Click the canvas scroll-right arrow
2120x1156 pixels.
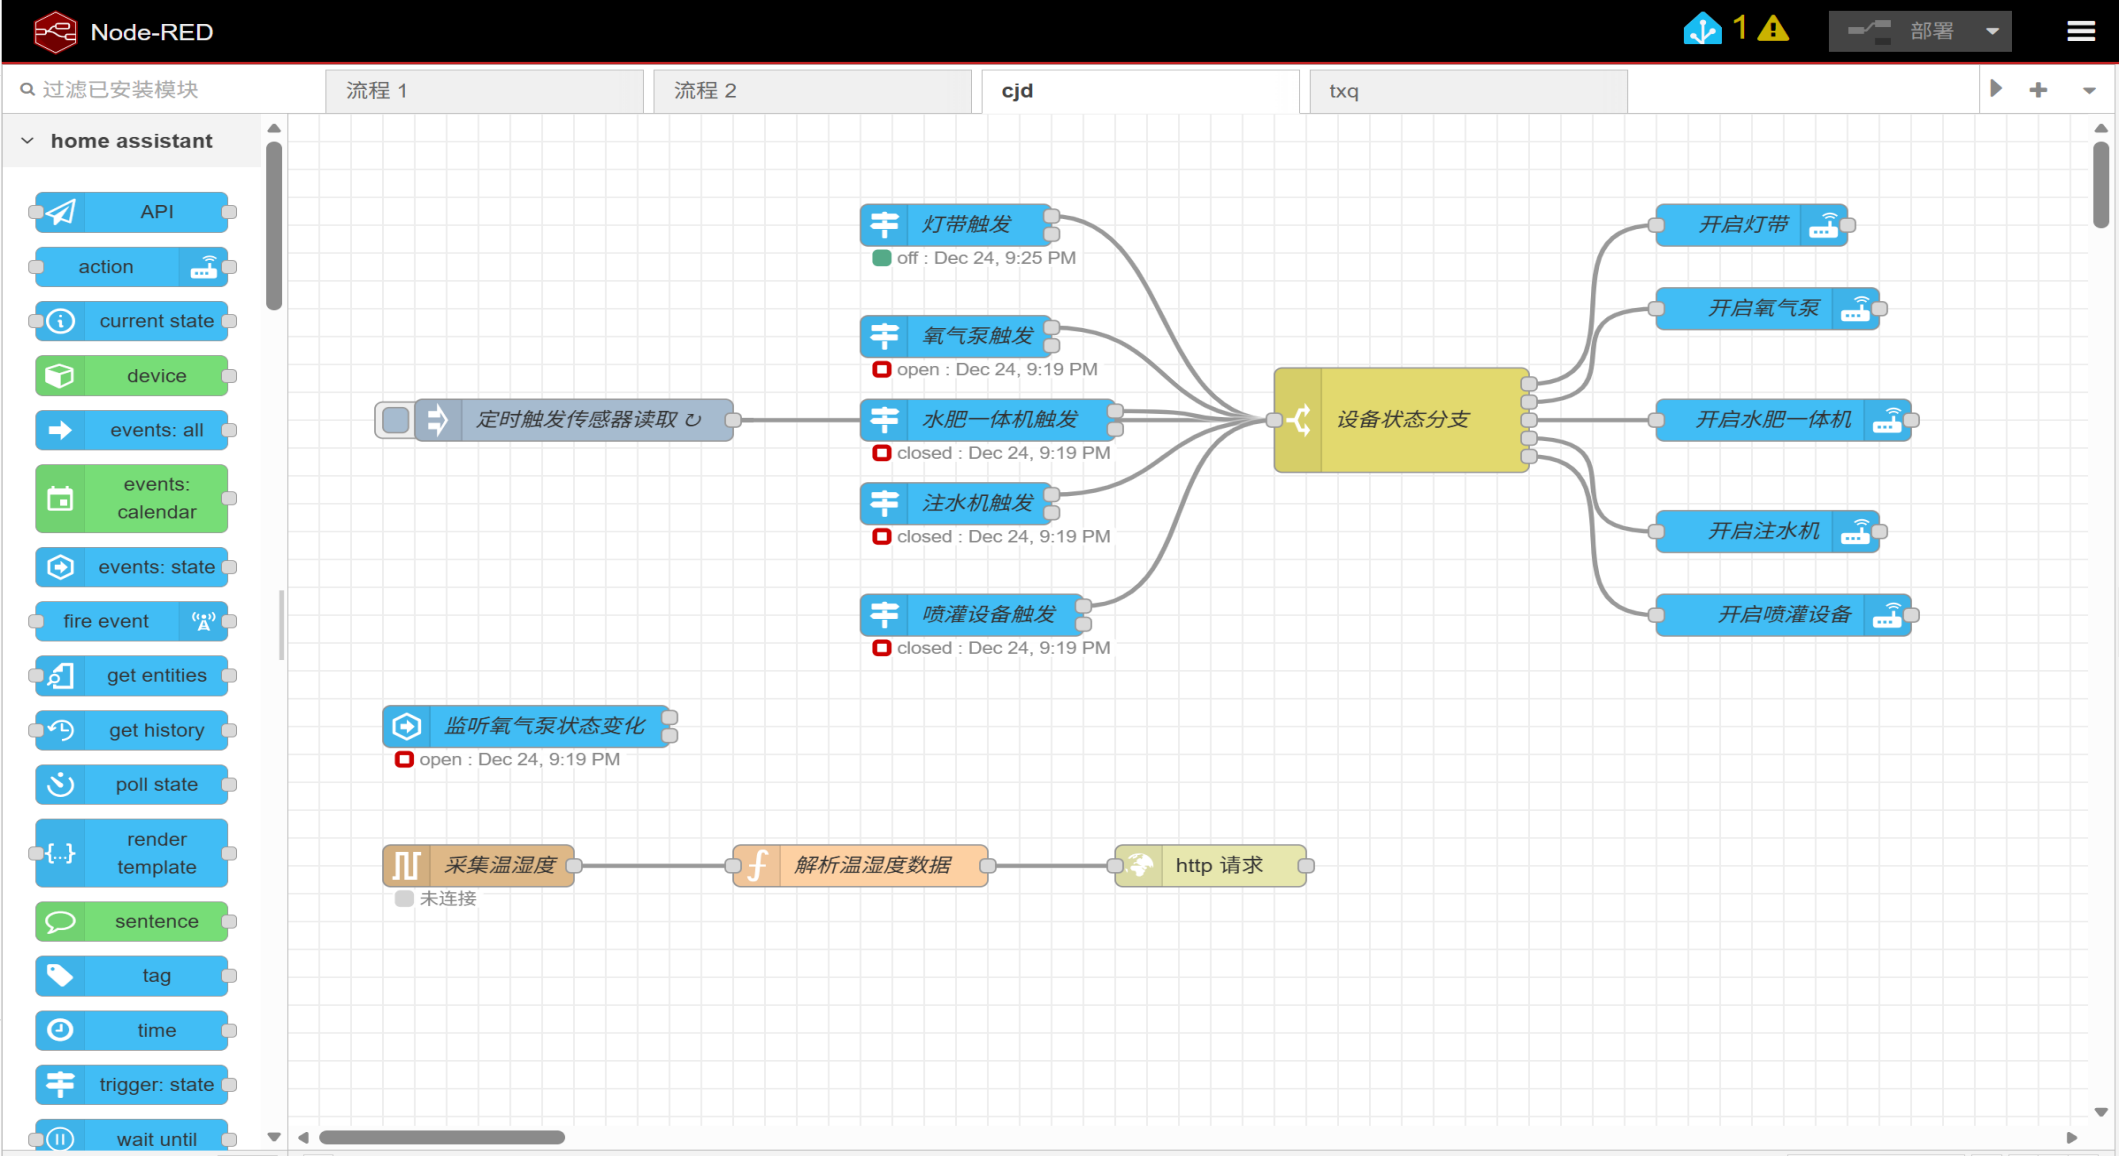tap(2071, 1137)
